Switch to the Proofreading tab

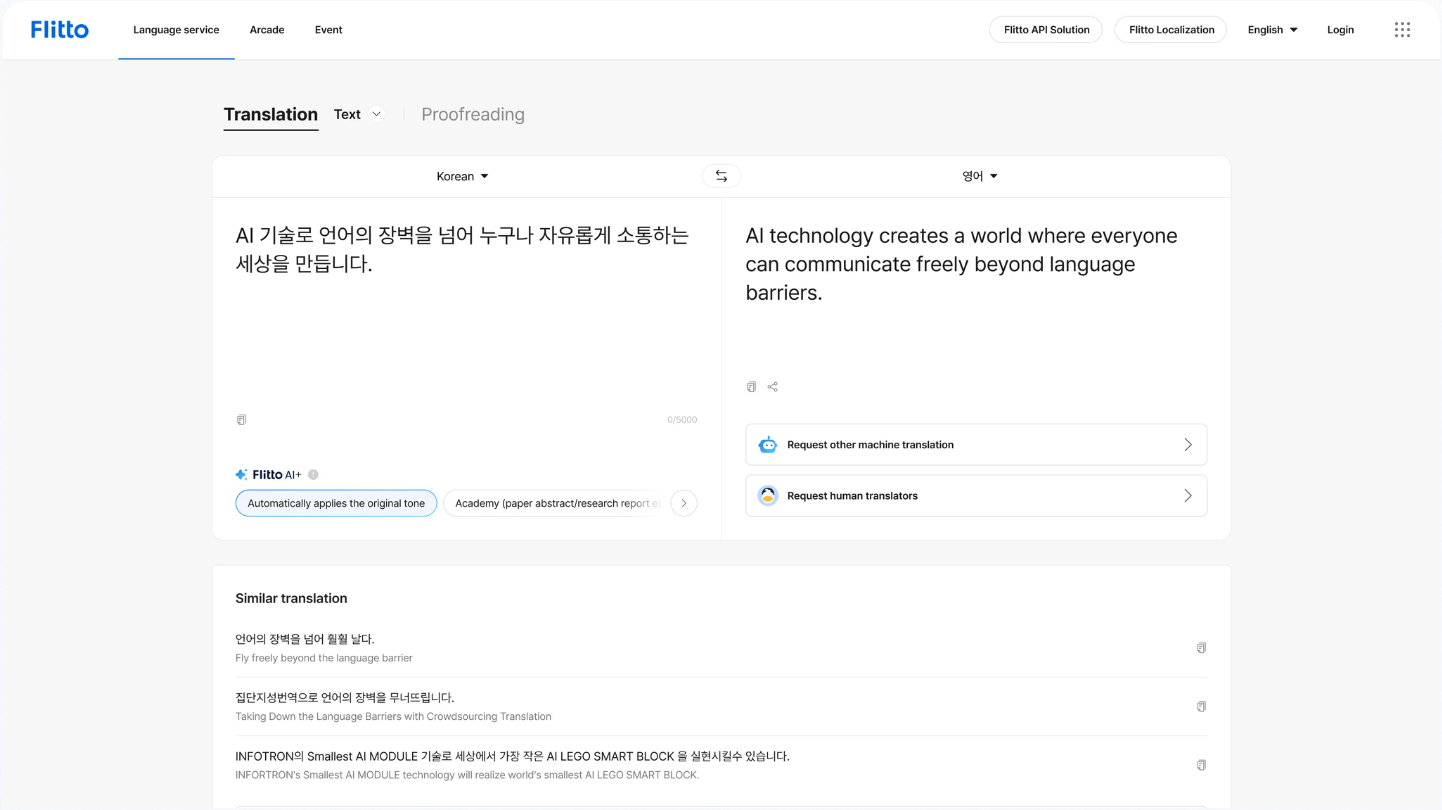pos(473,114)
